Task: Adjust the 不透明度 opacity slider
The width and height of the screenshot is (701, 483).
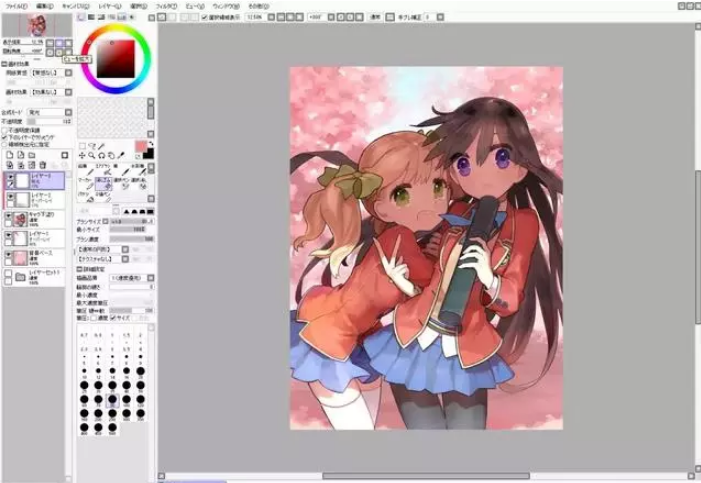Action: point(49,122)
